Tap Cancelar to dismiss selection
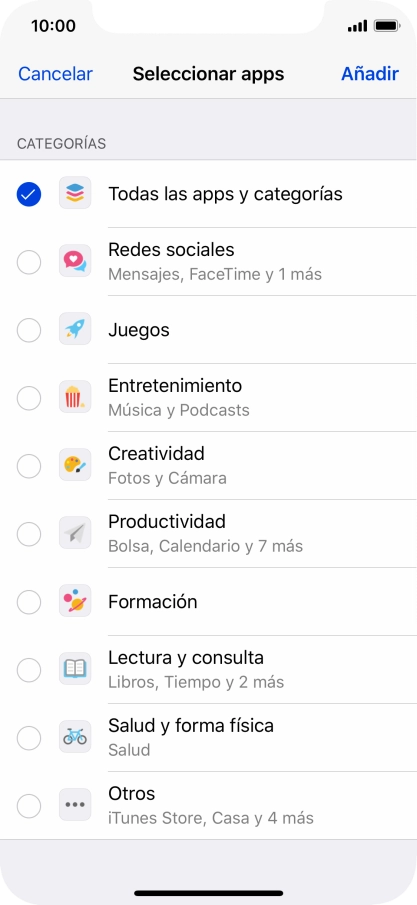The image size is (417, 905). click(55, 74)
